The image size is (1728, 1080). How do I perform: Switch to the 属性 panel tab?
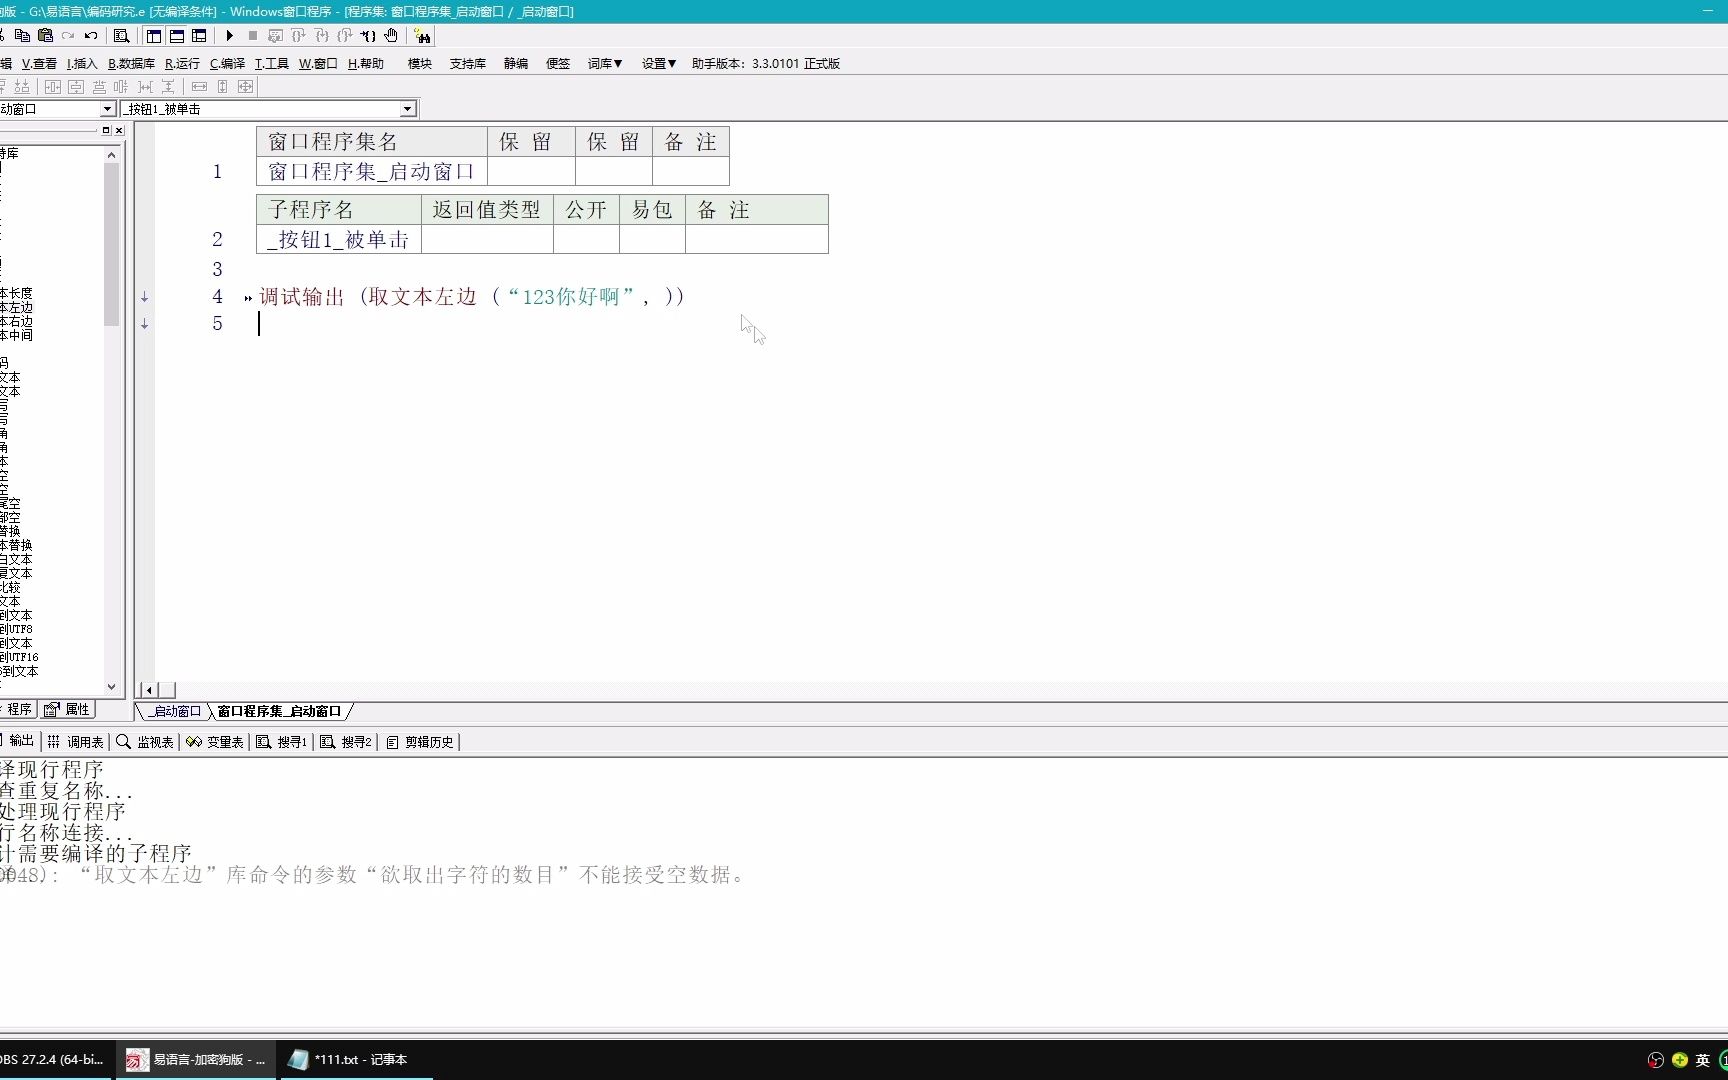[x=68, y=709]
